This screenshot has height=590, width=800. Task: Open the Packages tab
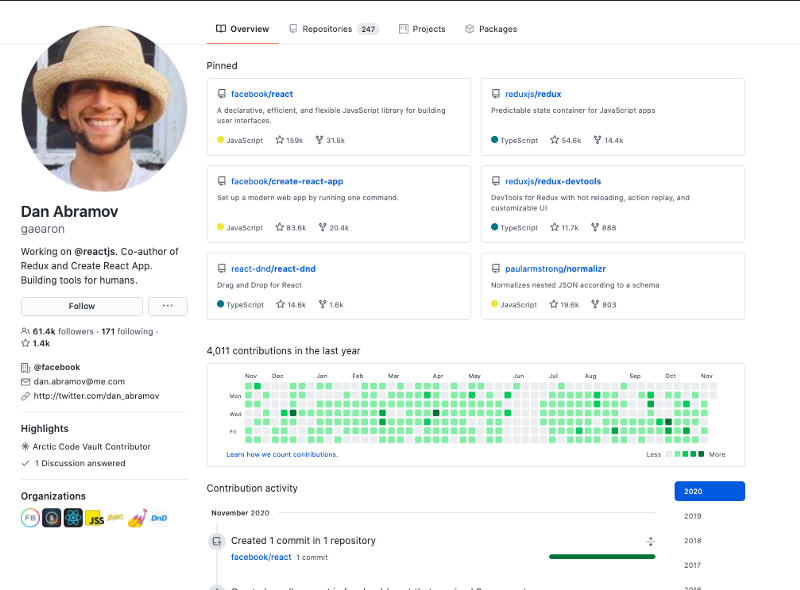pyautogui.click(x=491, y=29)
